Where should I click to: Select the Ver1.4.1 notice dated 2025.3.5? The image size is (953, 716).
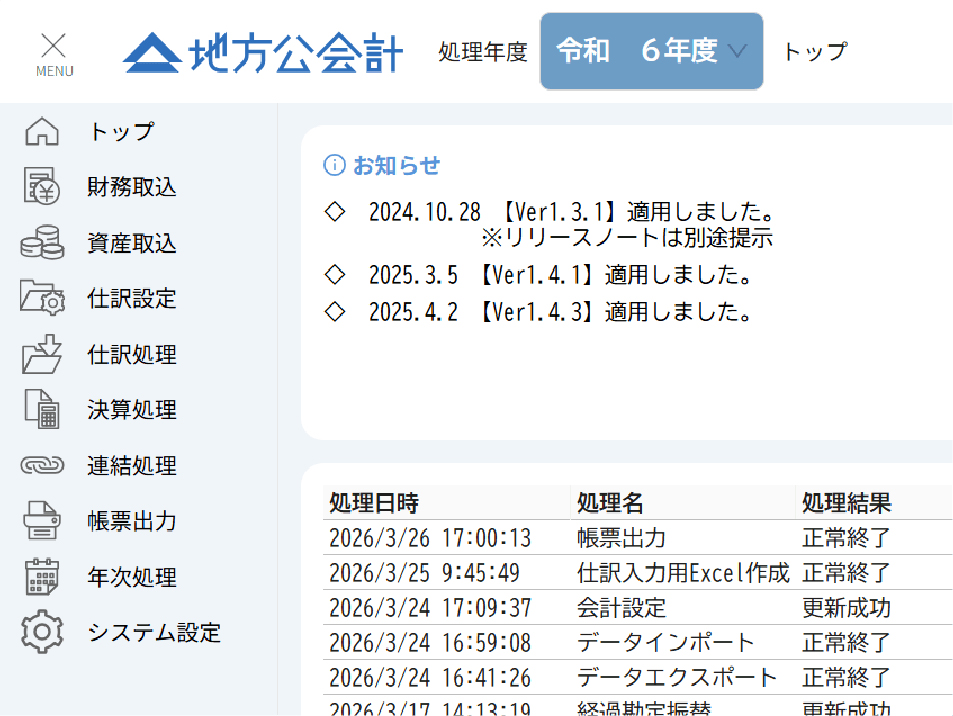560,275
